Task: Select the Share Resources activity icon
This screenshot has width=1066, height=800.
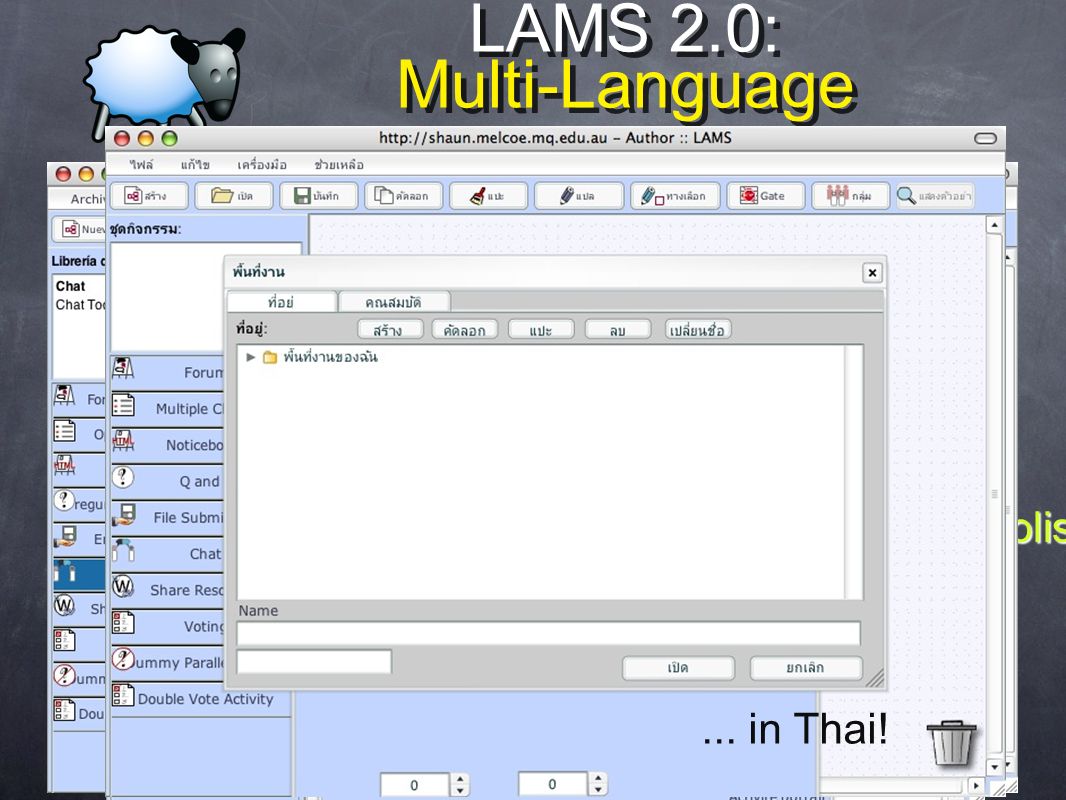Action: click(x=123, y=586)
